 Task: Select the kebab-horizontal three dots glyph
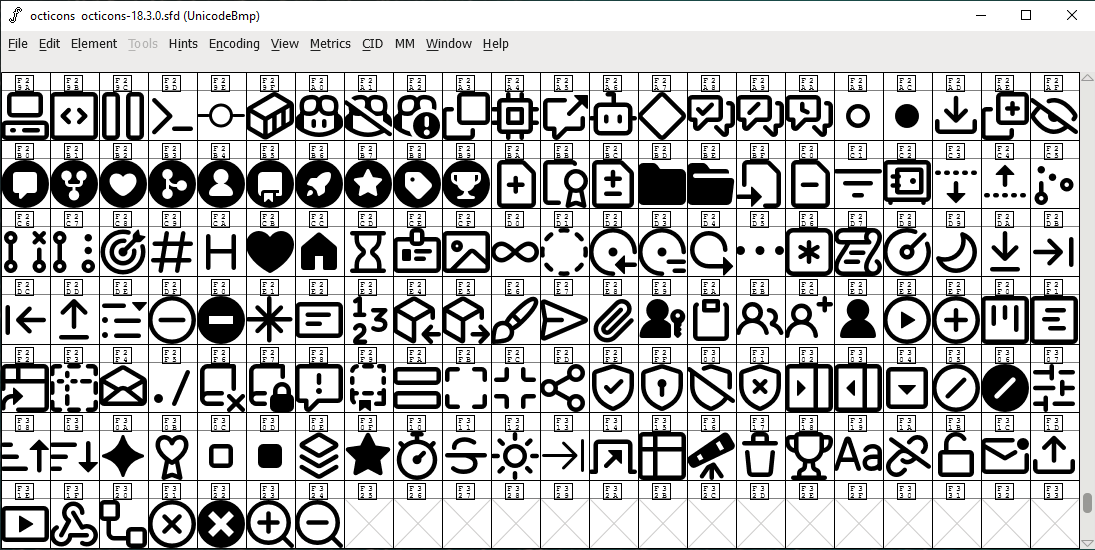tap(760, 252)
